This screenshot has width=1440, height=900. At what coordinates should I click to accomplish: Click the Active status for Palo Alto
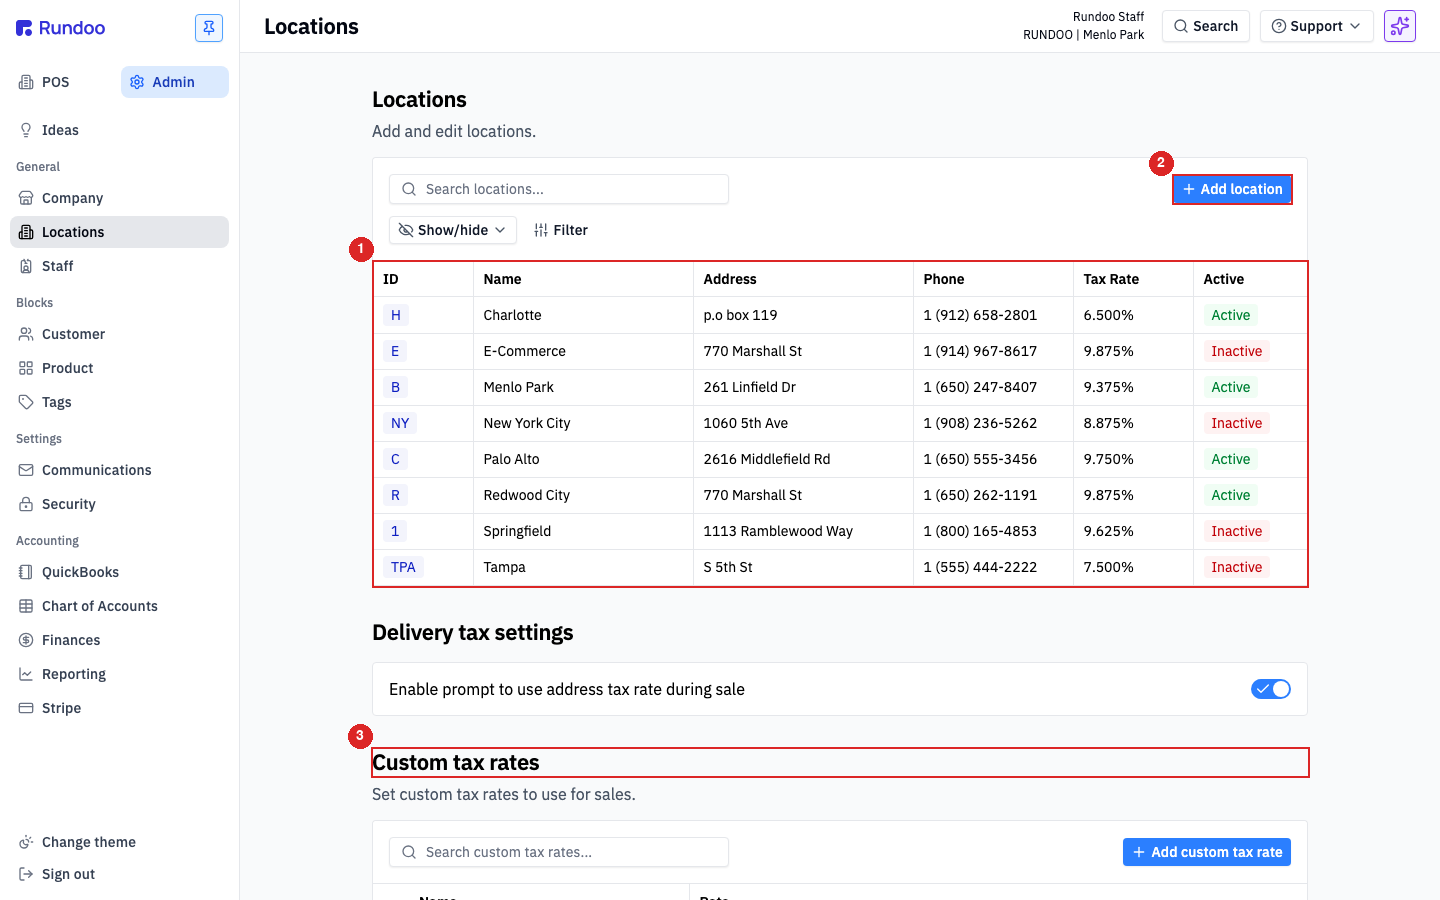(1231, 459)
